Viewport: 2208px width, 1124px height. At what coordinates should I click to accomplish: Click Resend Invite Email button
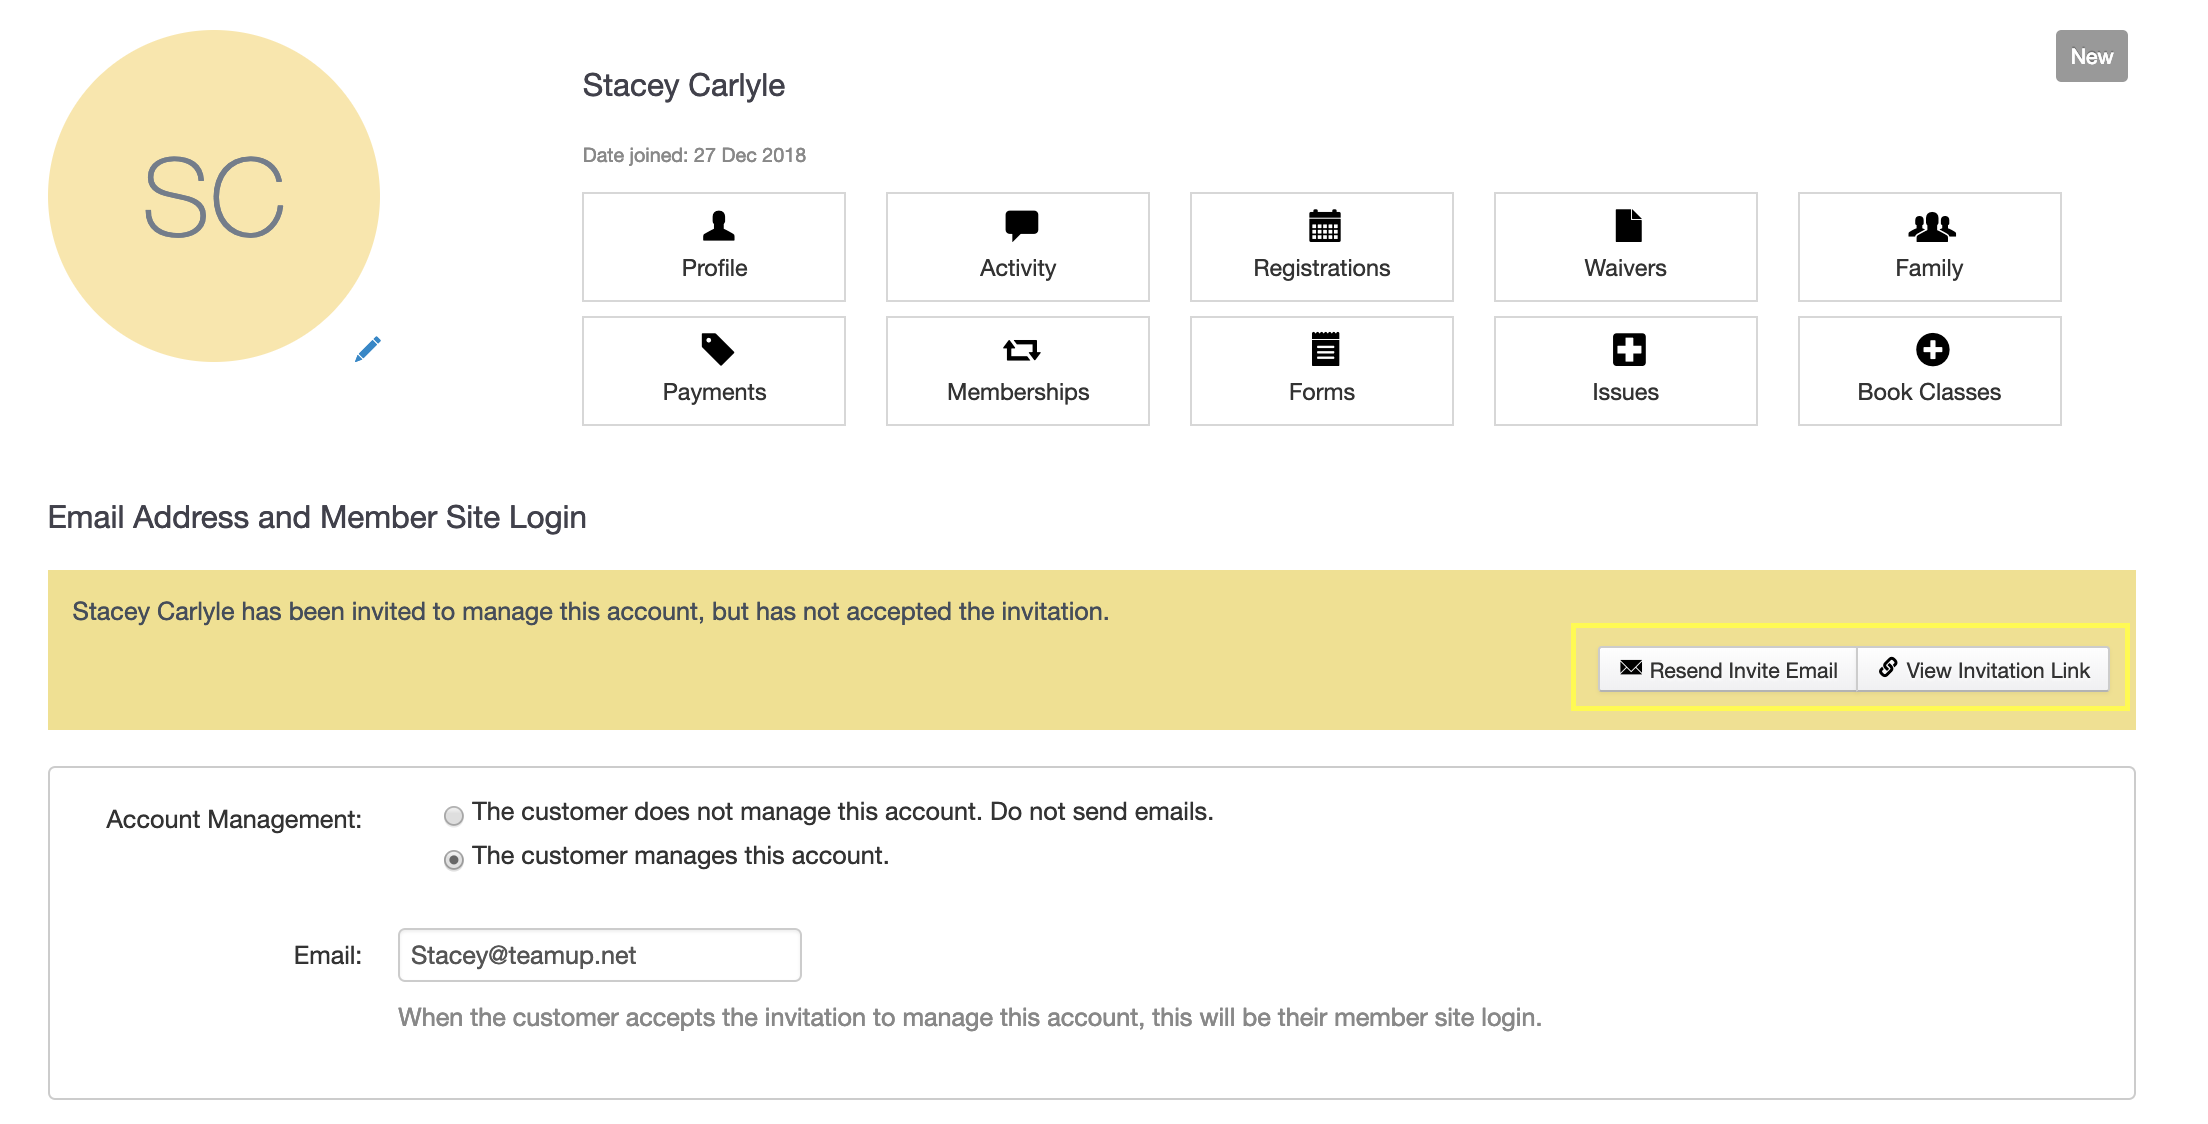(x=1728, y=670)
